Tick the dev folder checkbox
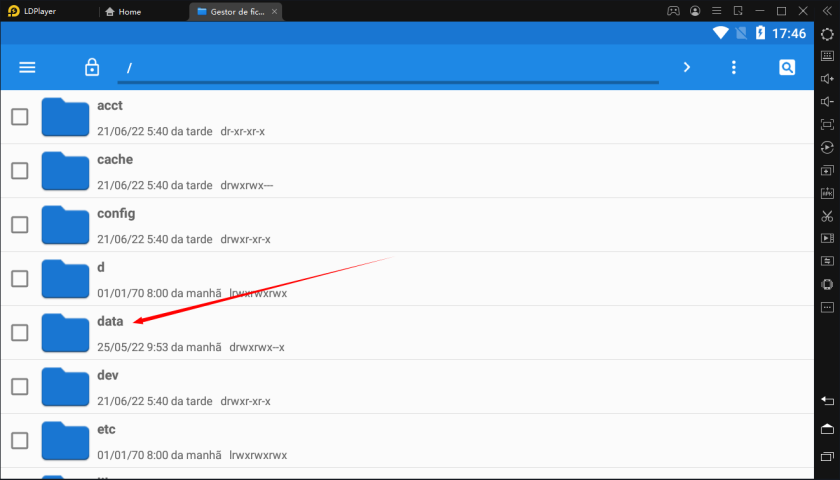 pos(20,386)
